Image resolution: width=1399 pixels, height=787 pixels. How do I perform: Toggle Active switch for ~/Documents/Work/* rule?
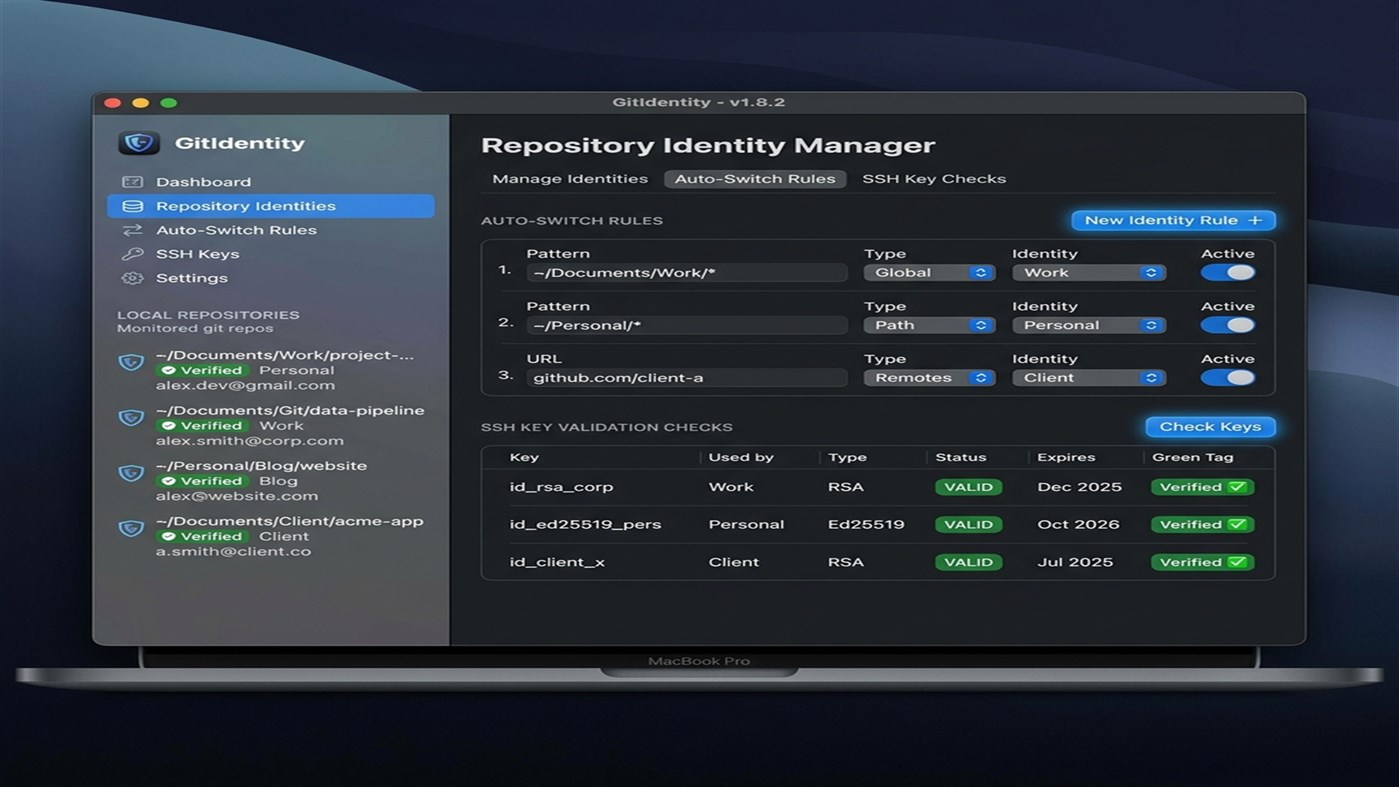pos(1228,272)
